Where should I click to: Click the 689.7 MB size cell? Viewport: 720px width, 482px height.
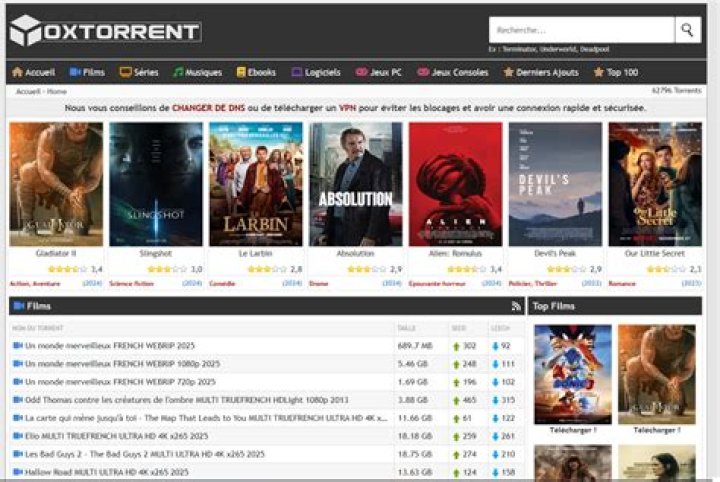415,346
